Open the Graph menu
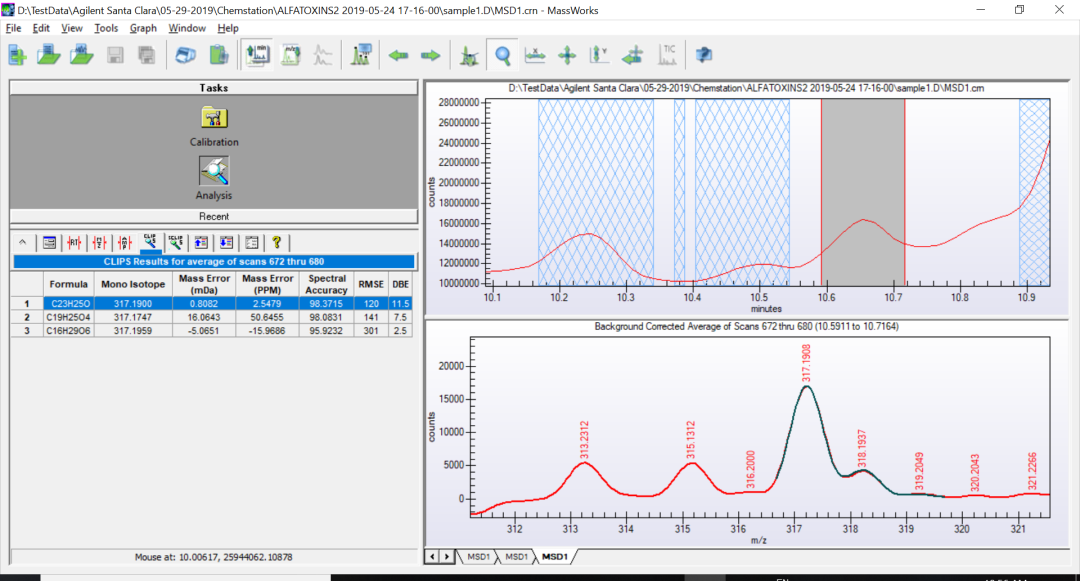 (x=142, y=28)
